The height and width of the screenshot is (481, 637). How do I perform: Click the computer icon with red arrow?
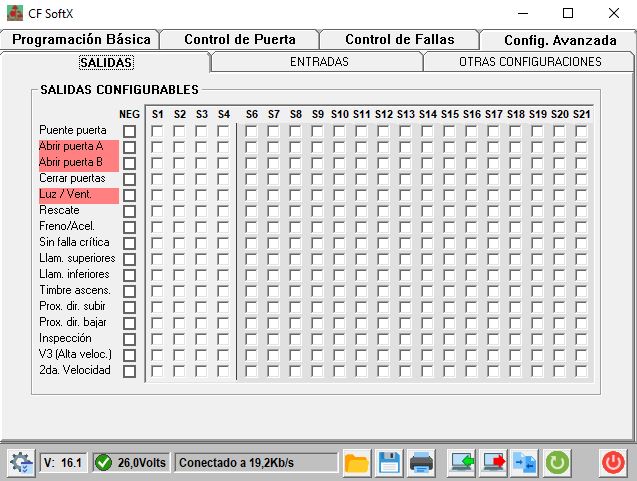pos(493,462)
